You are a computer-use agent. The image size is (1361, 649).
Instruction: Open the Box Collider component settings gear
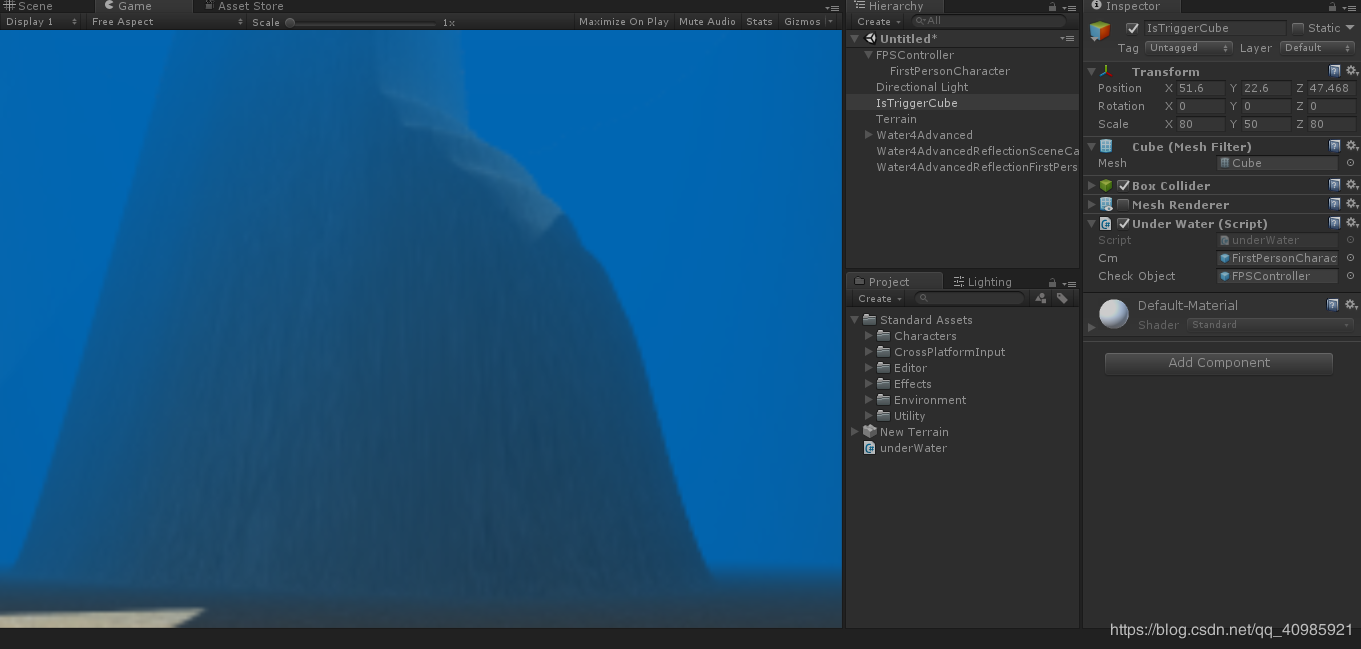(x=1353, y=185)
